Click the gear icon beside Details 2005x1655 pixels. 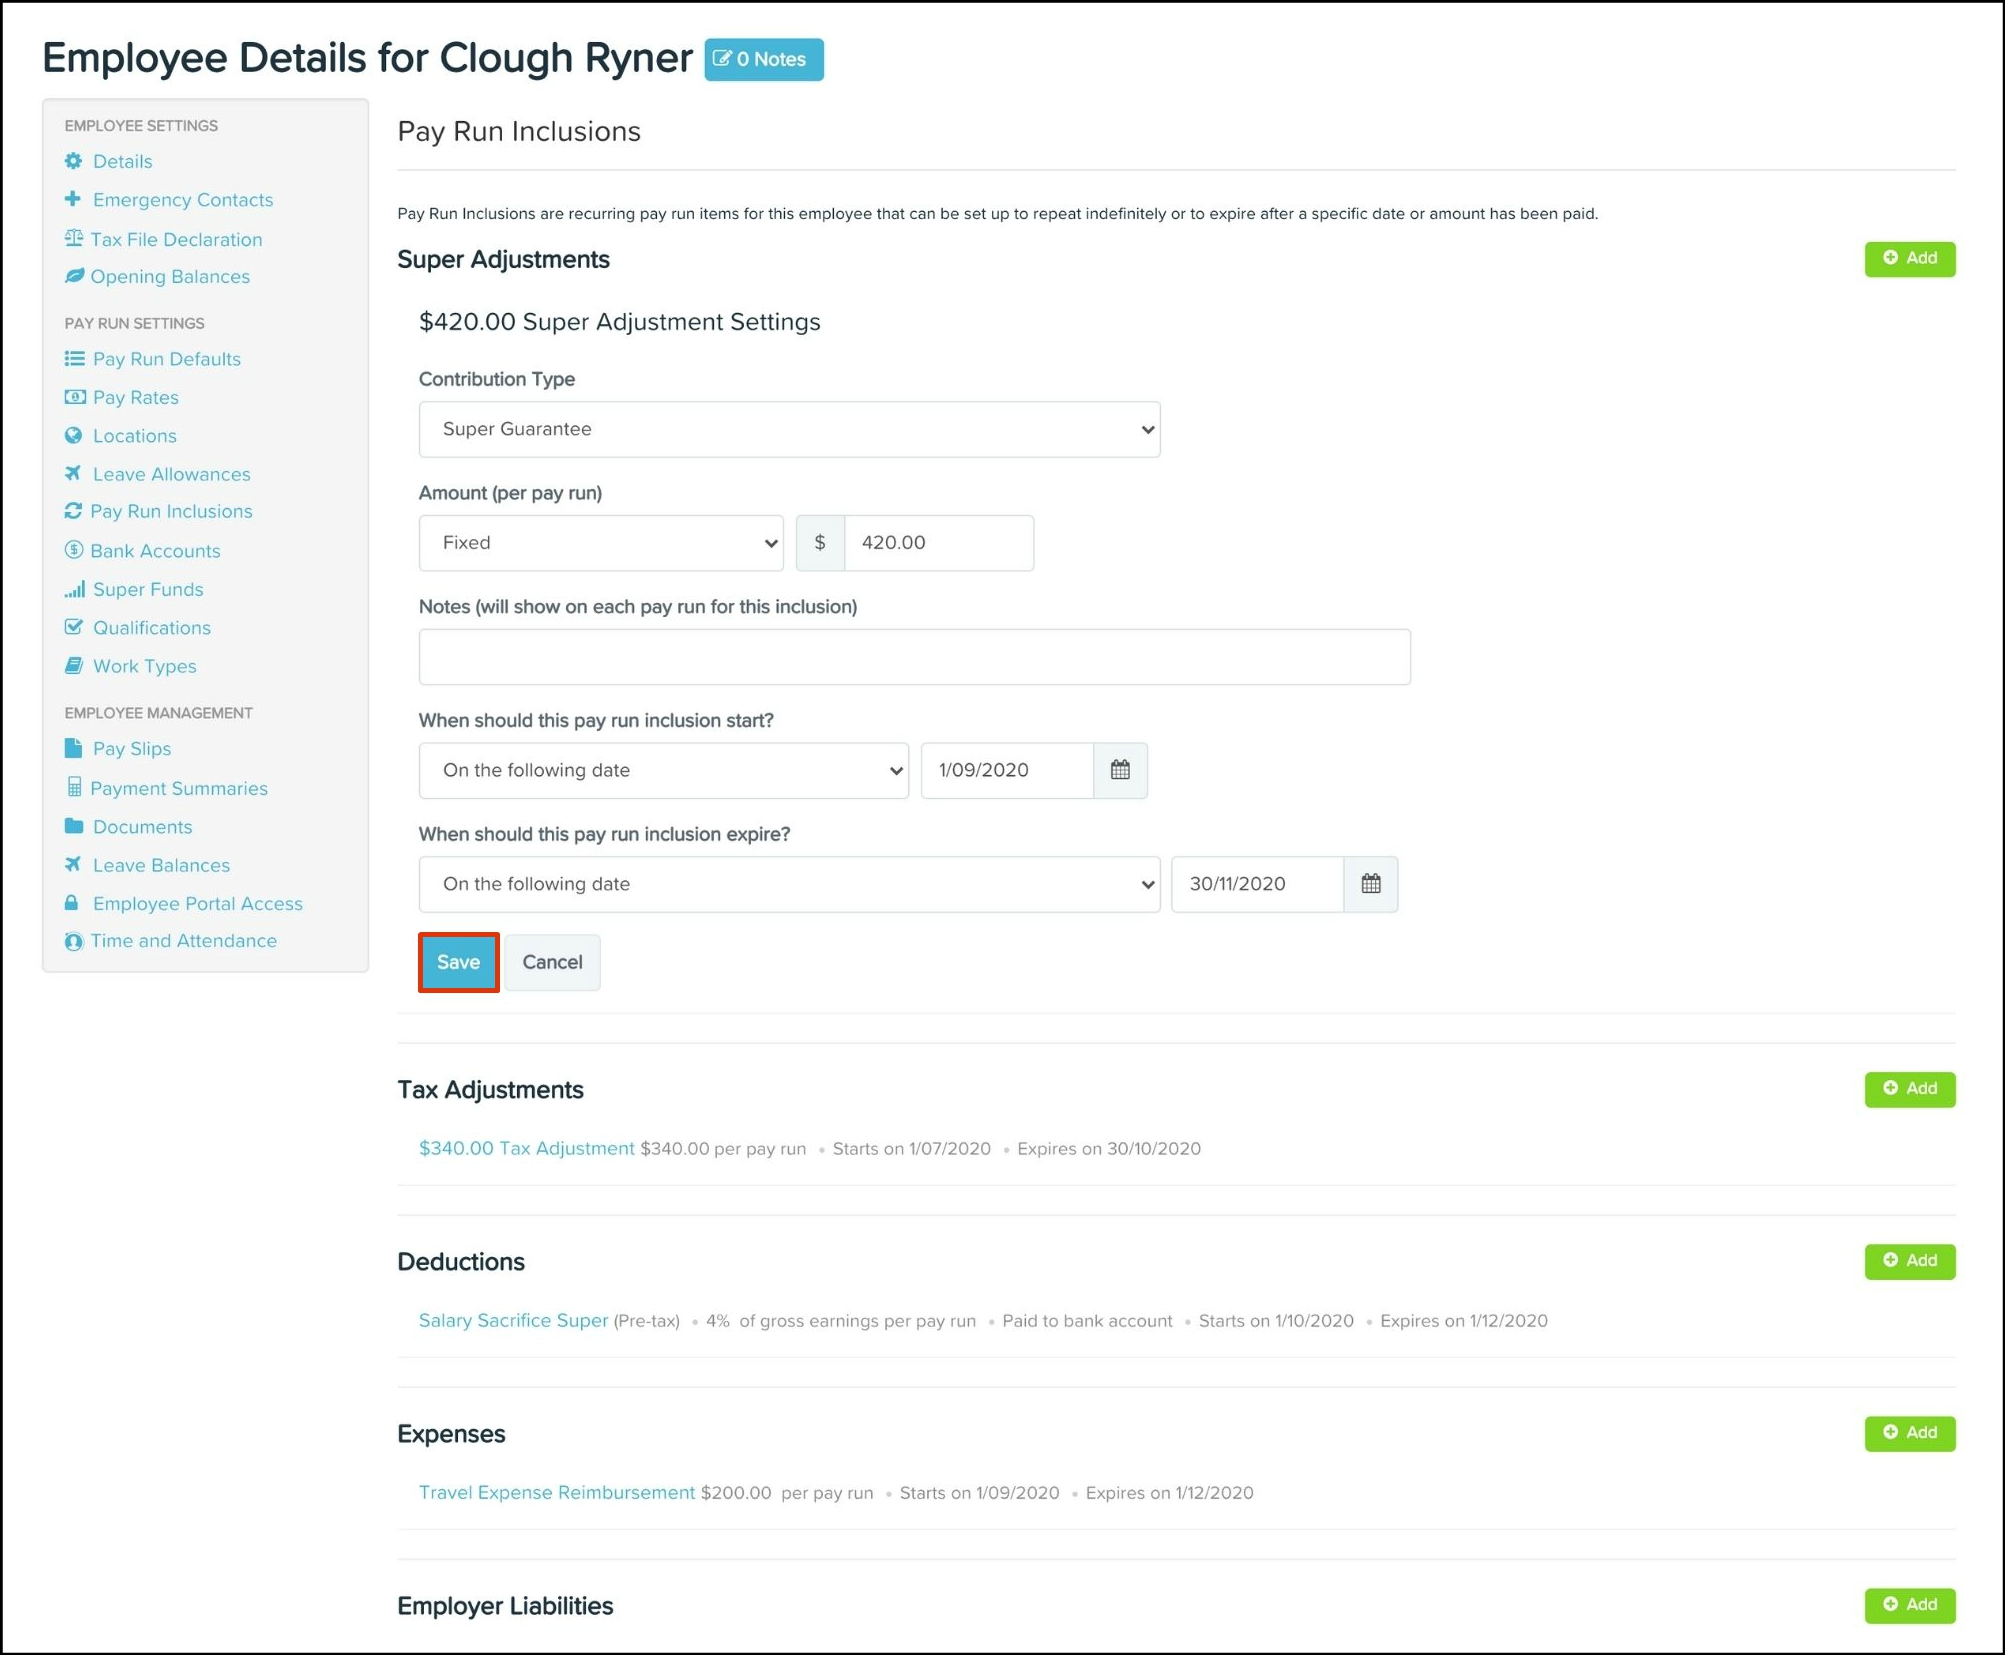(73, 161)
